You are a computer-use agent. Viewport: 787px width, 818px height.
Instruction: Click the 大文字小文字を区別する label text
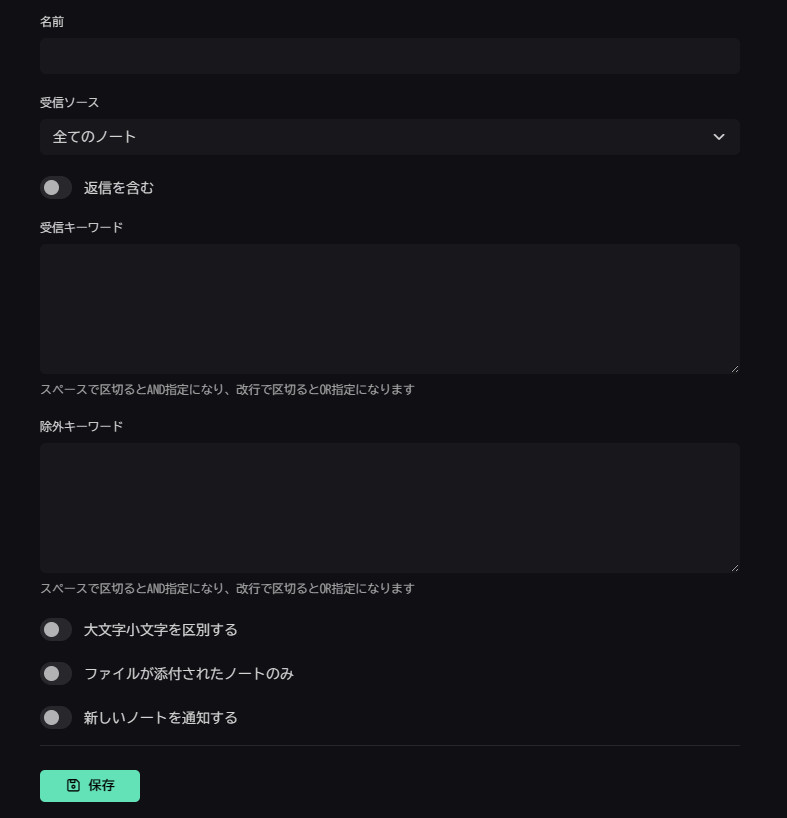coord(161,630)
